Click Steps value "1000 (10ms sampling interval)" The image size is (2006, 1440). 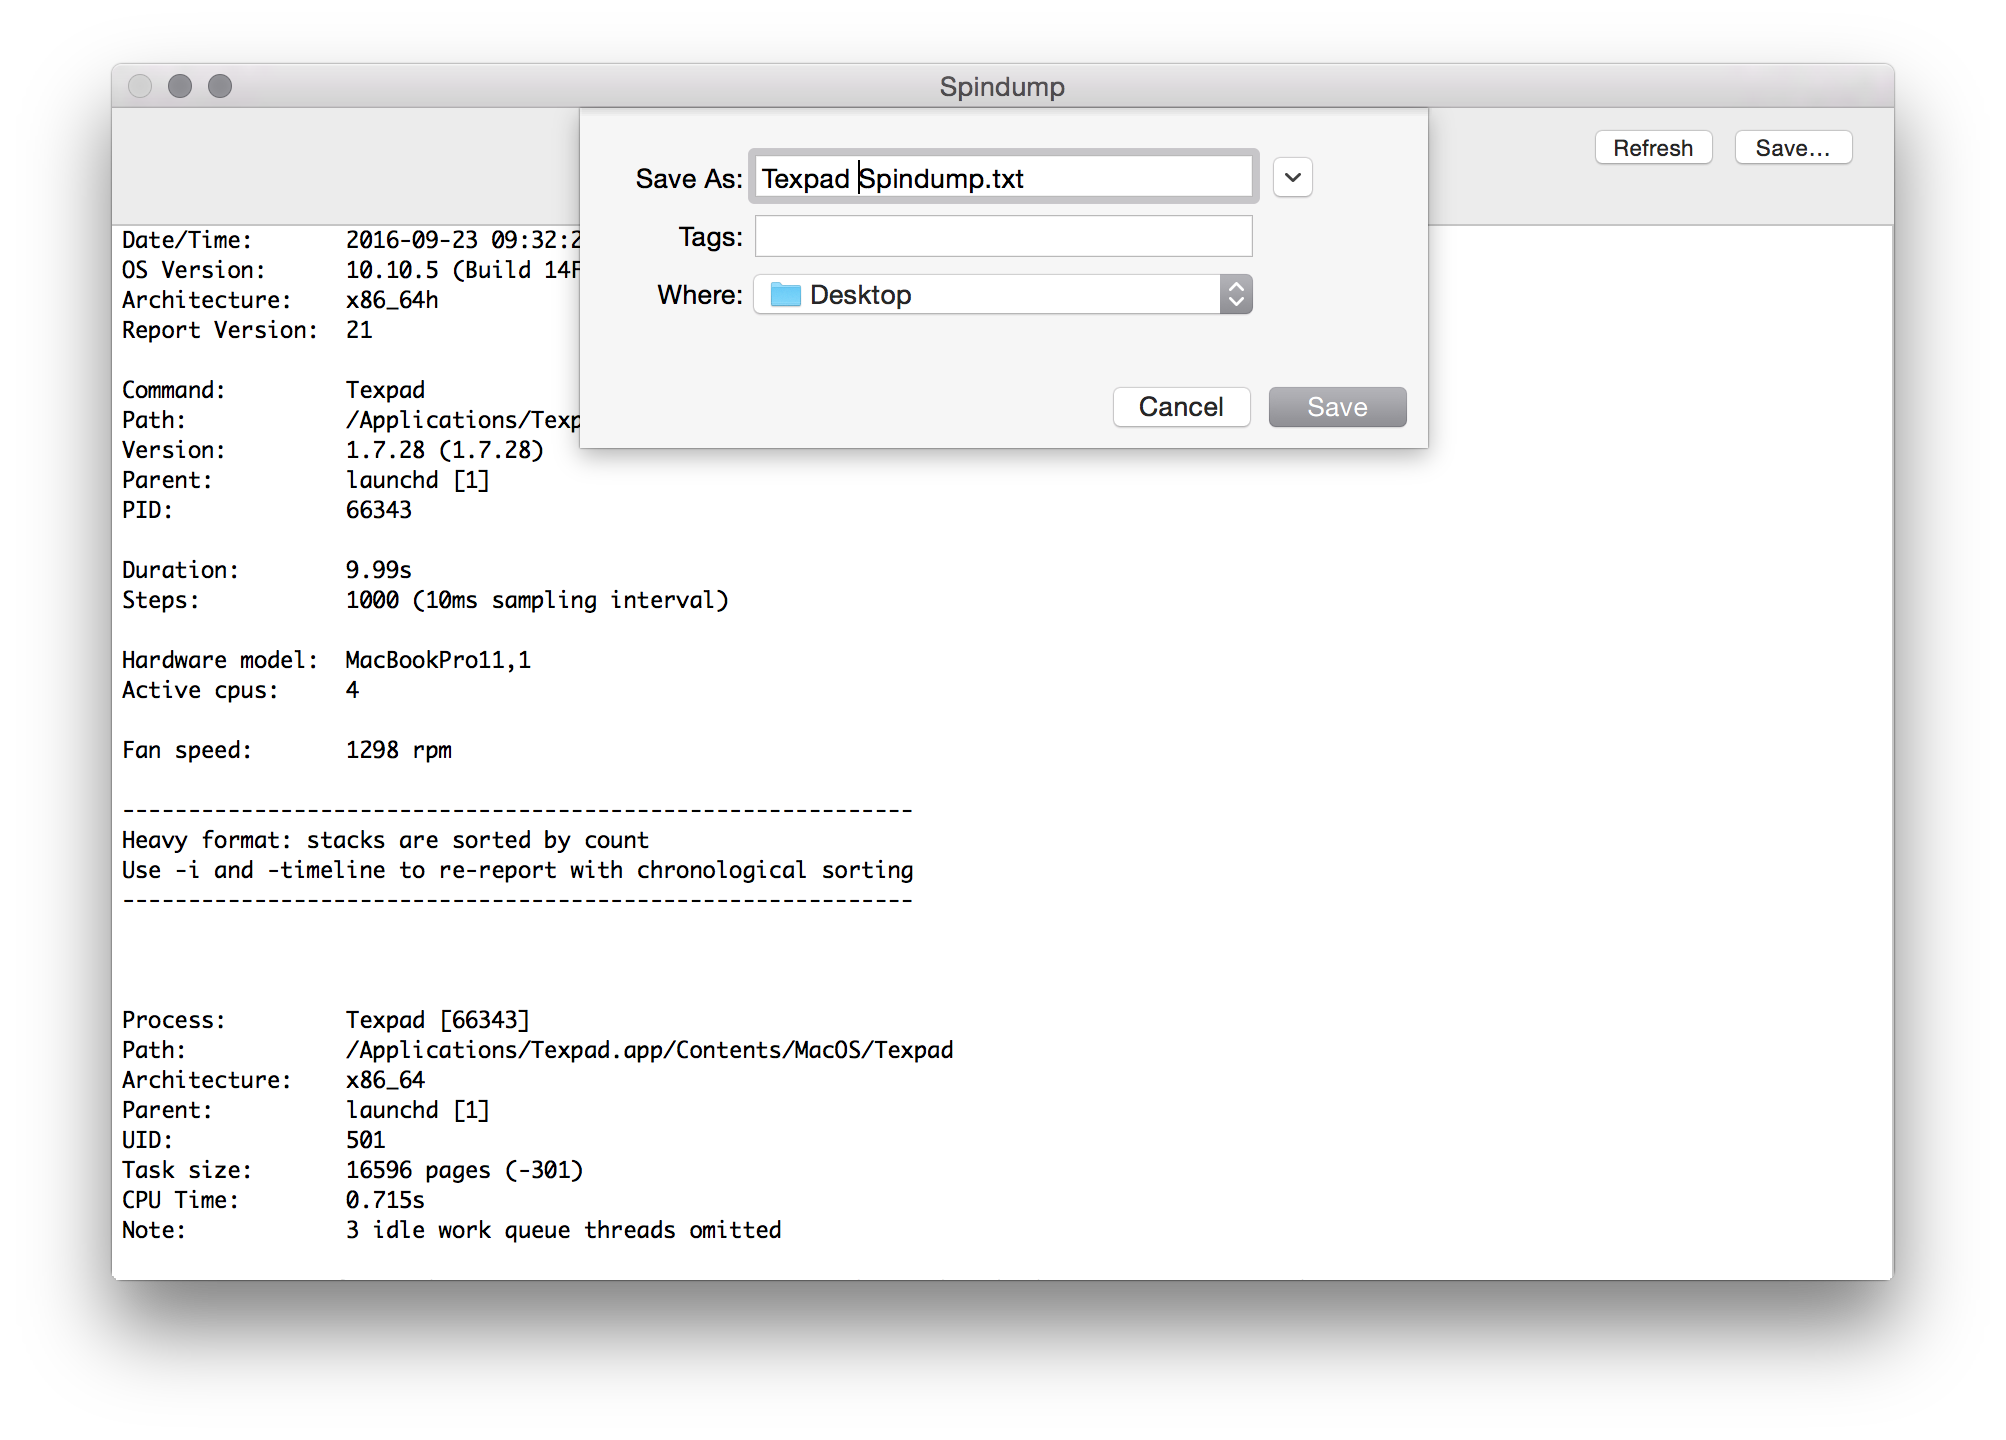tap(537, 600)
